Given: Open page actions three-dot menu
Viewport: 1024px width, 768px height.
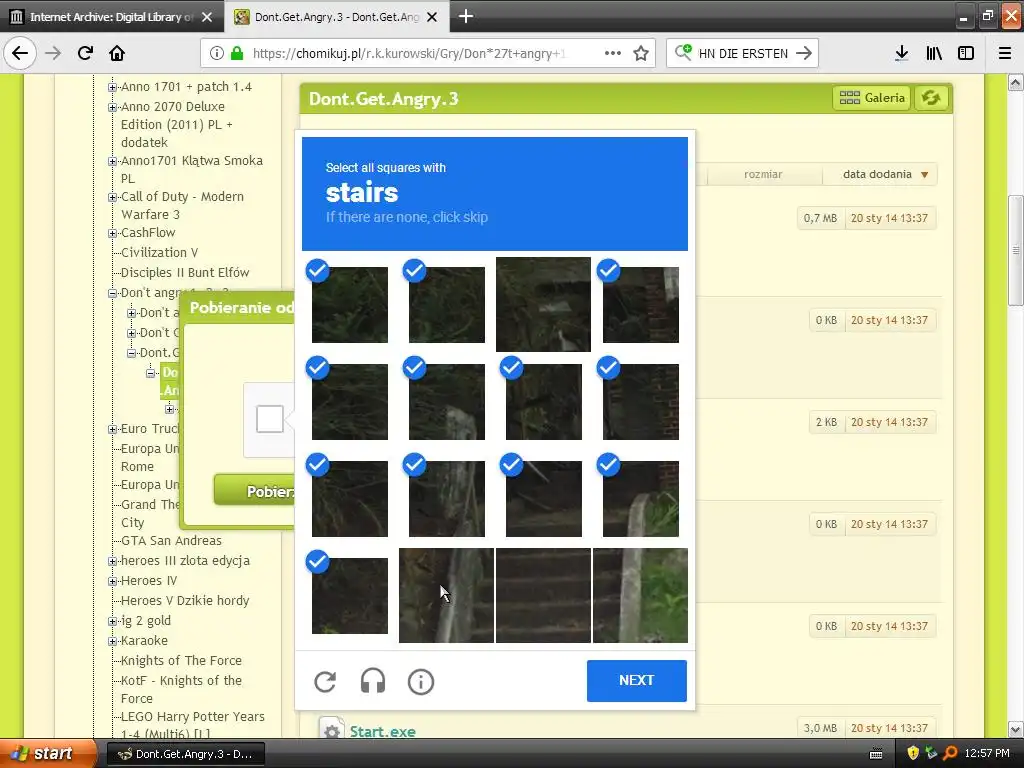Looking at the screenshot, I should (x=613, y=53).
